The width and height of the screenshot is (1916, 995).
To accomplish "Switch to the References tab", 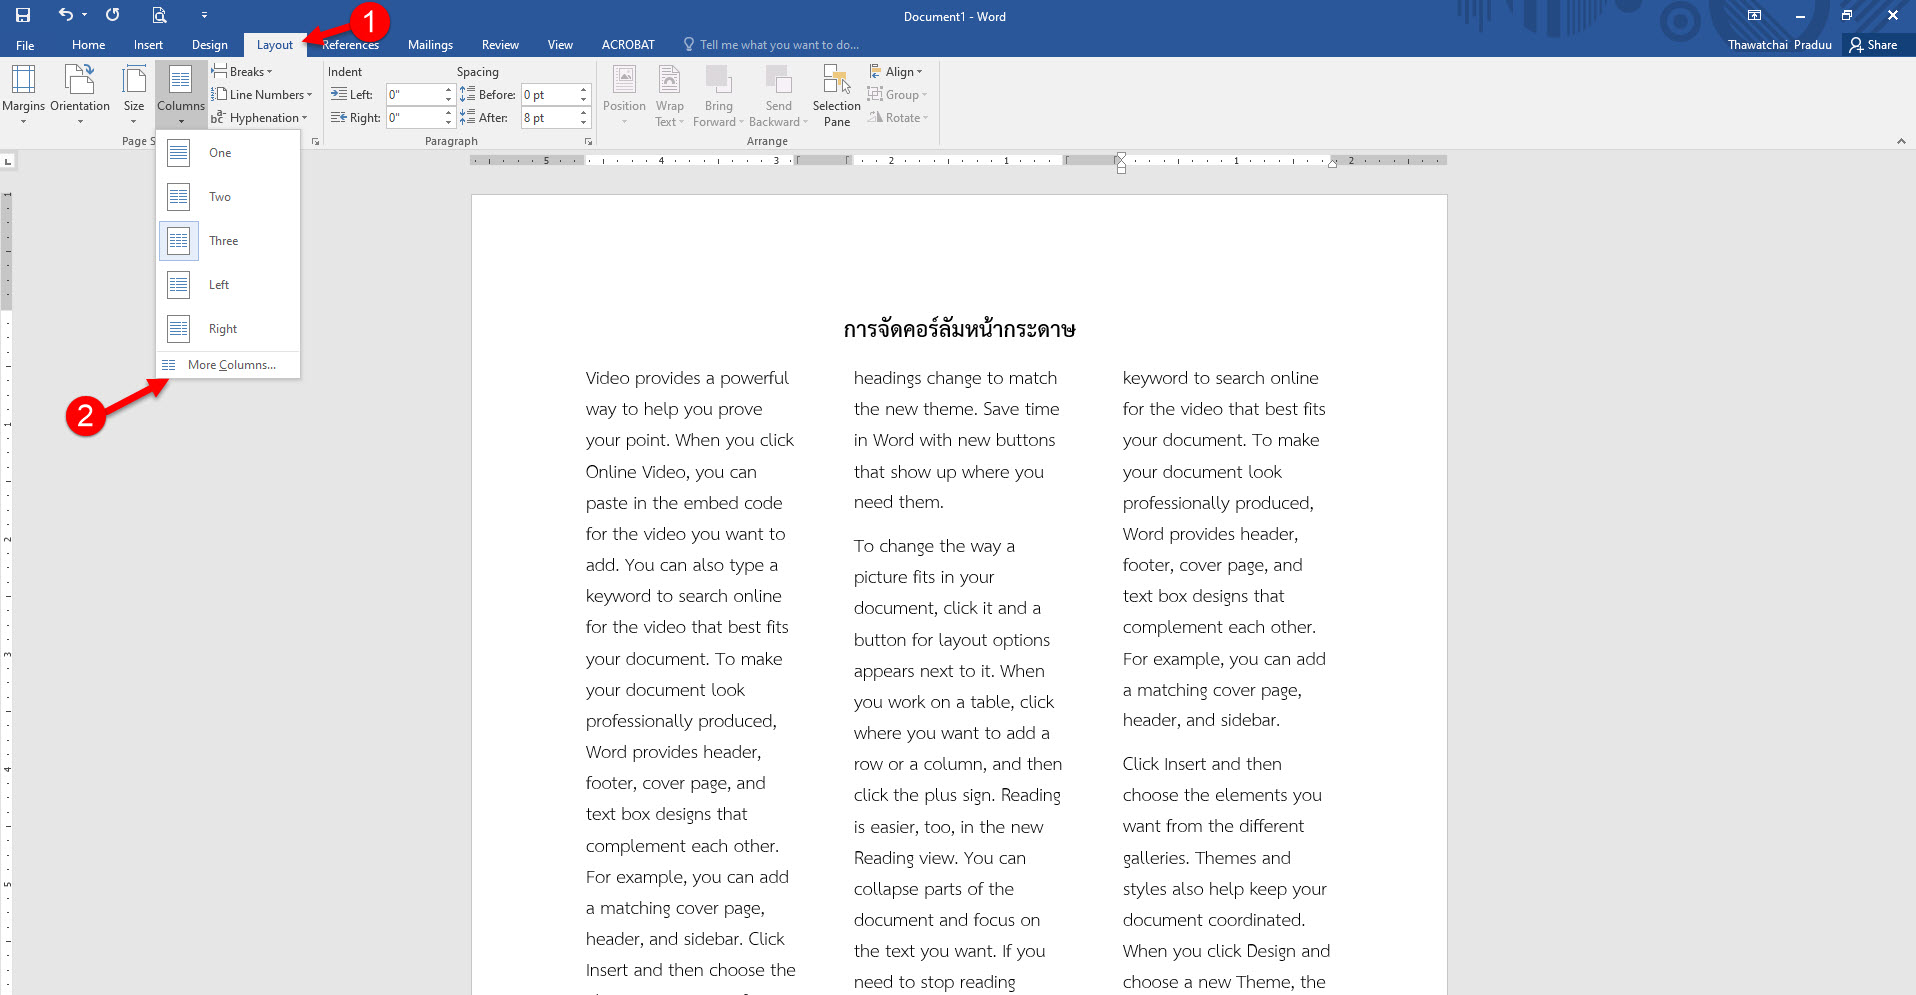I will pos(351,45).
